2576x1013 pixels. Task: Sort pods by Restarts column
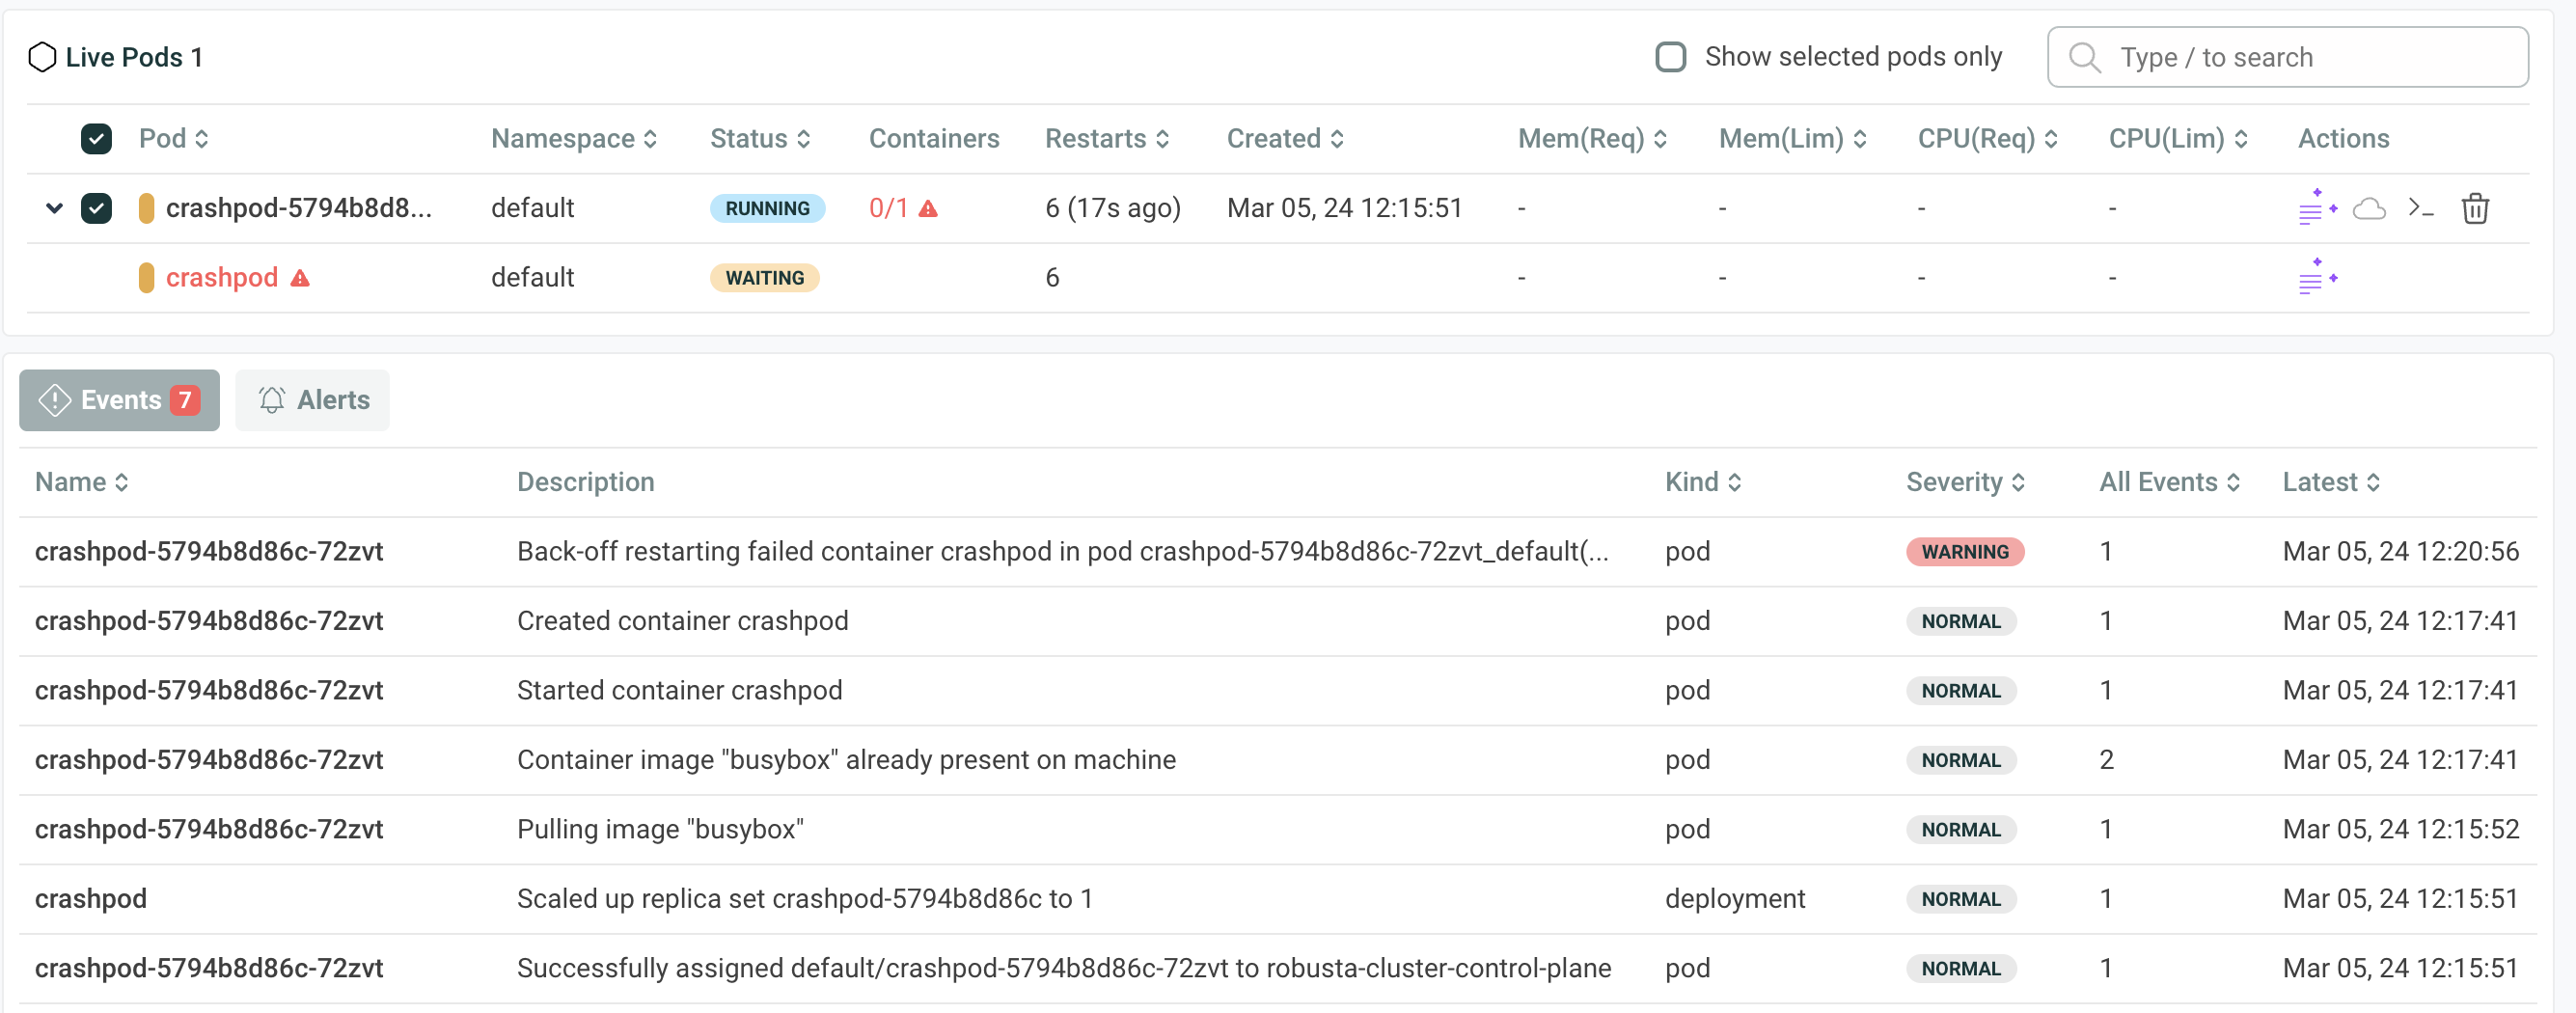(1107, 138)
